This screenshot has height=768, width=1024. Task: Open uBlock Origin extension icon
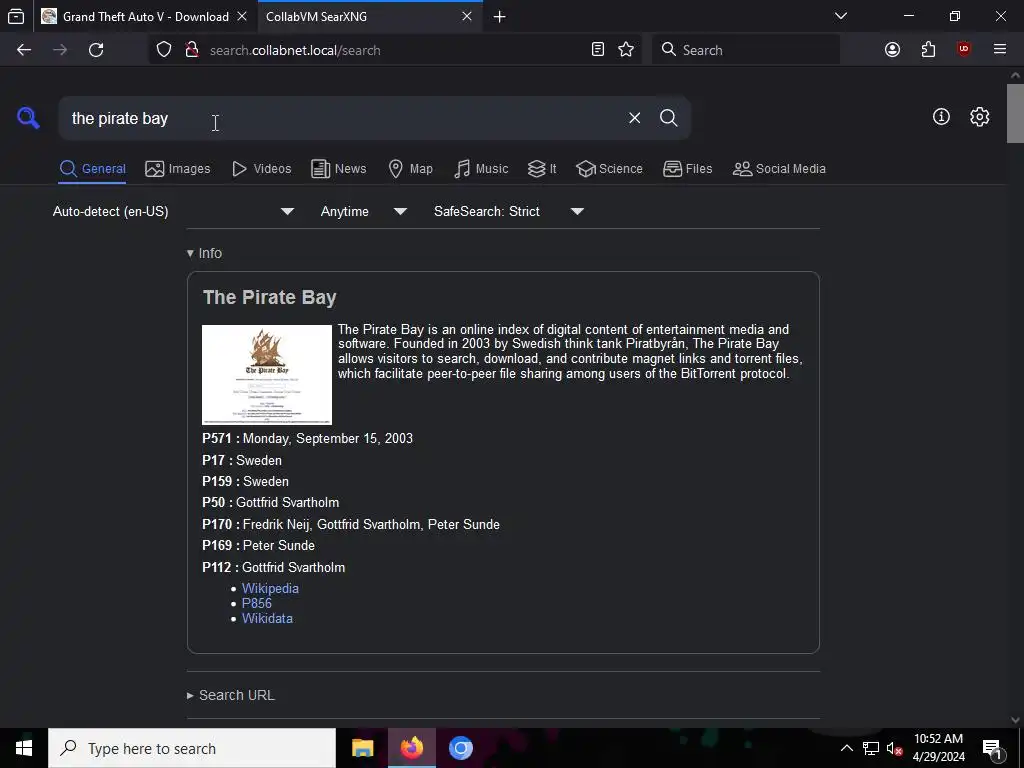(x=963, y=50)
